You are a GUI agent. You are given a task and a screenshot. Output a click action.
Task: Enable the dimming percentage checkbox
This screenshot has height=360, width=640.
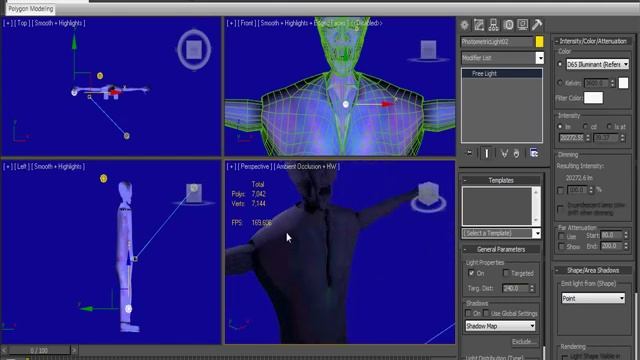560,190
